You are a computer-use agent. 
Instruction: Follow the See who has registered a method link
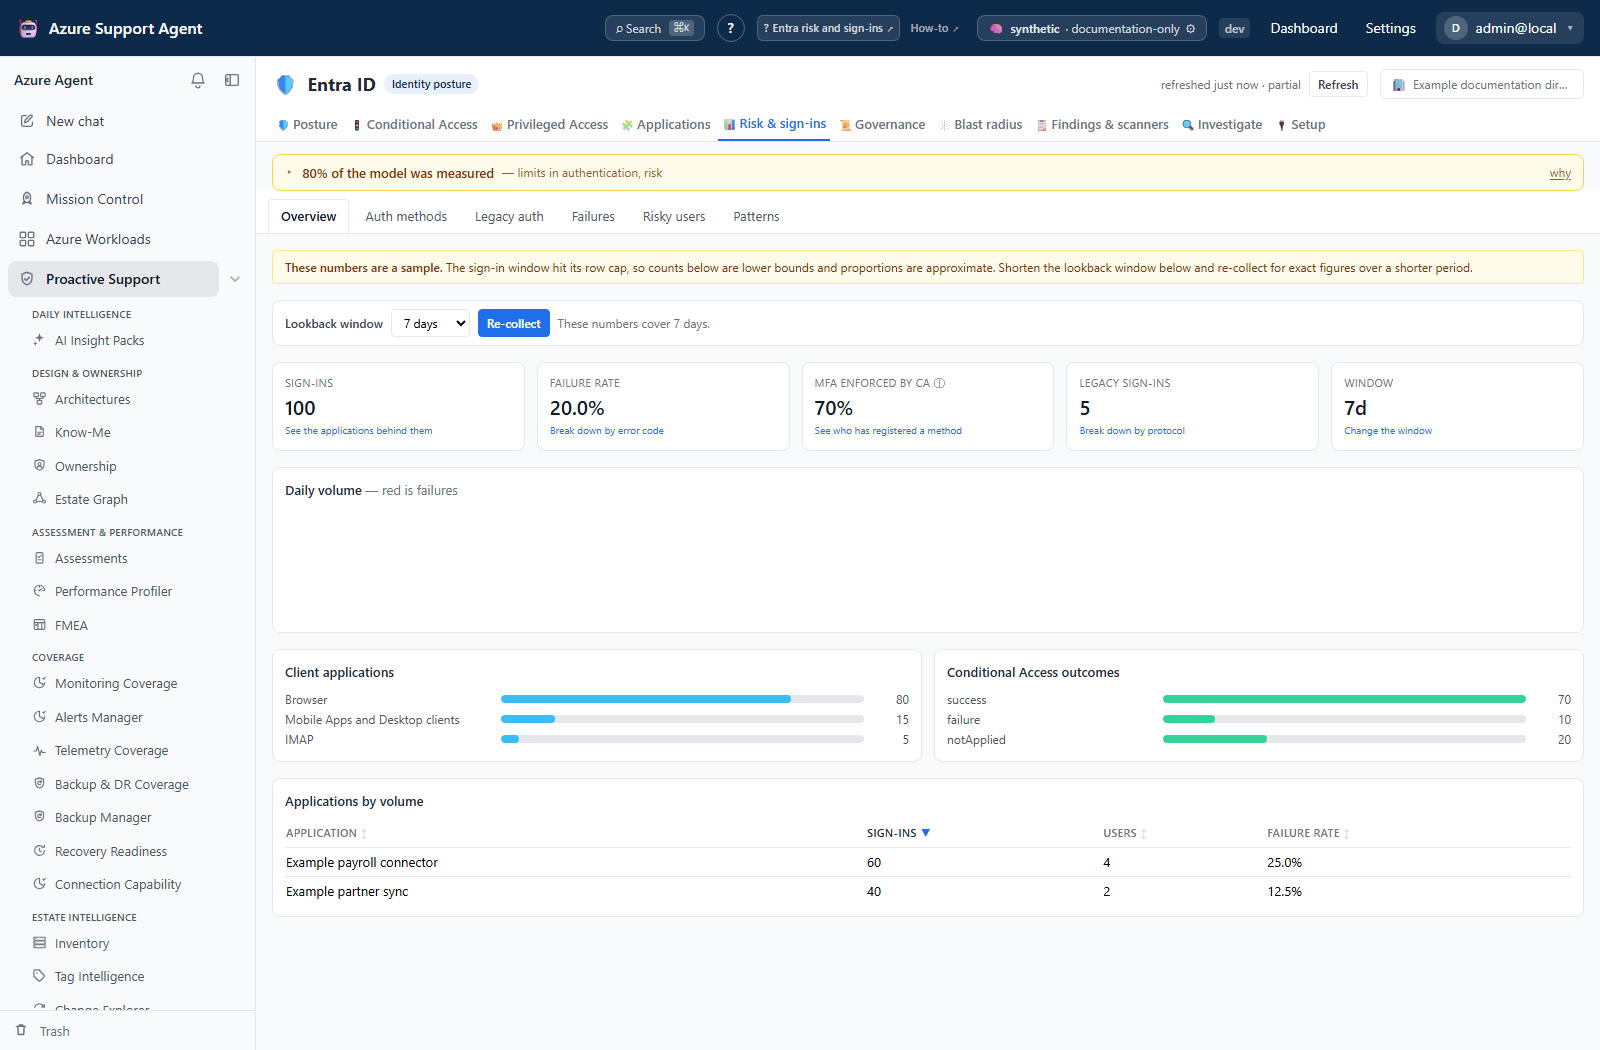point(888,431)
